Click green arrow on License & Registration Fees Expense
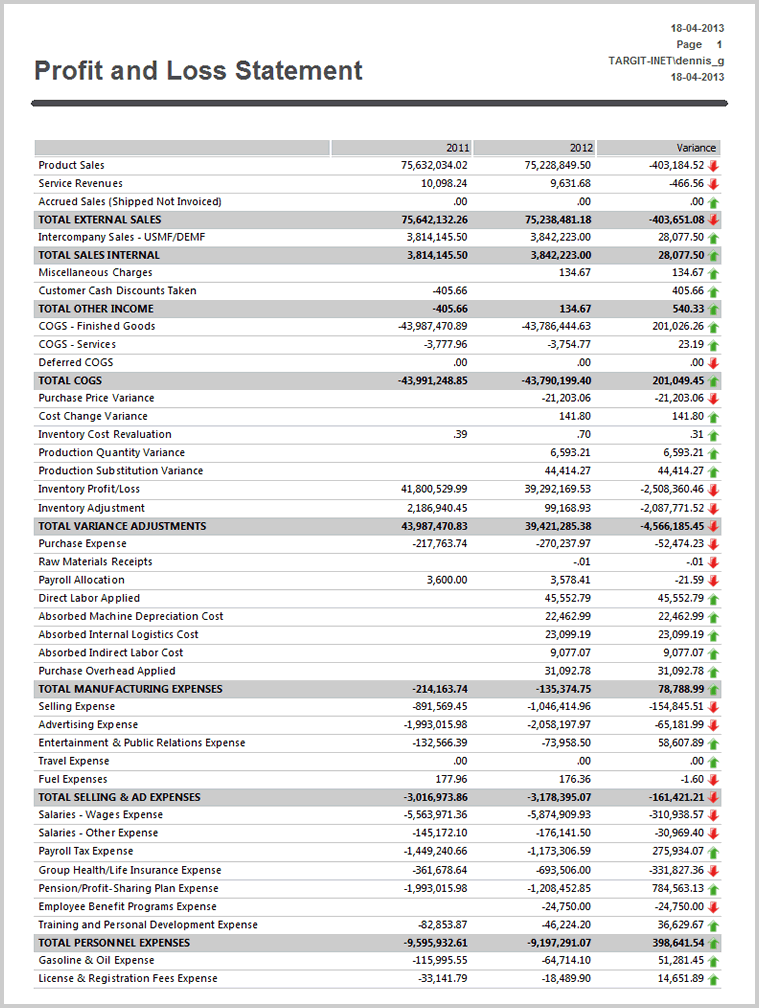759x1008 pixels. pyautogui.click(x=713, y=979)
